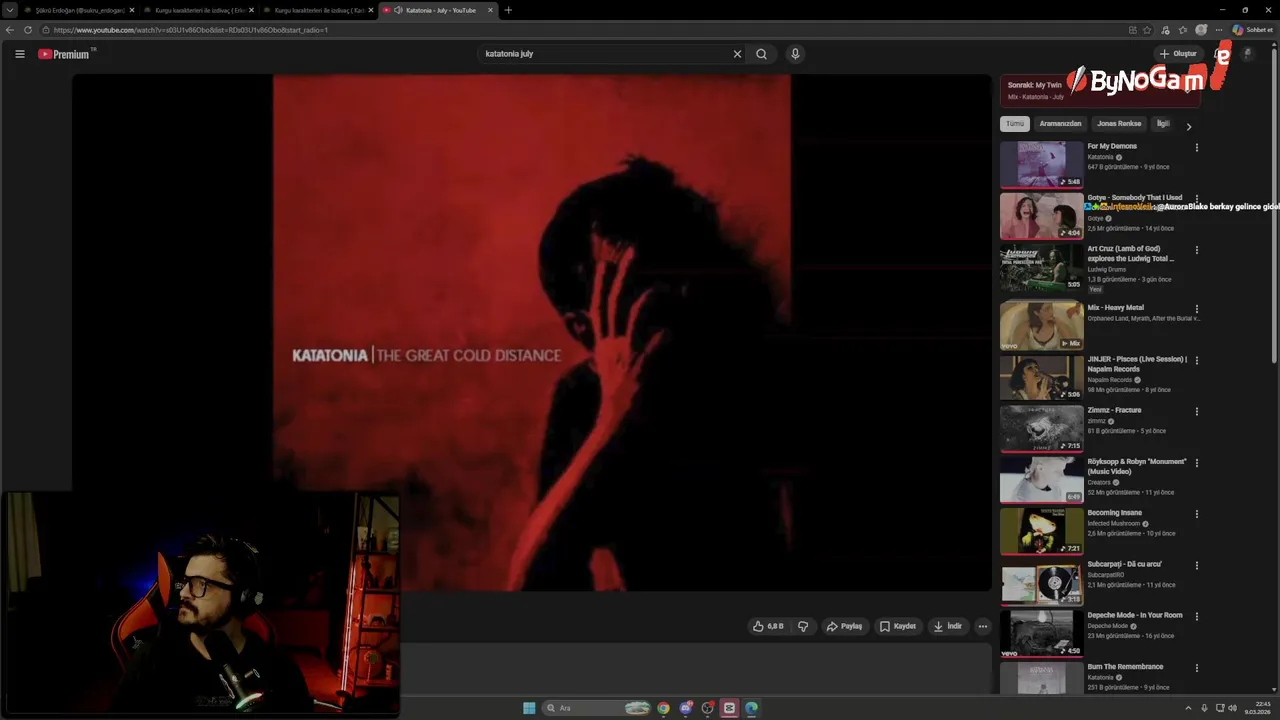Click the Oluştur create button

pyautogui.click(x=1178, y=54)
